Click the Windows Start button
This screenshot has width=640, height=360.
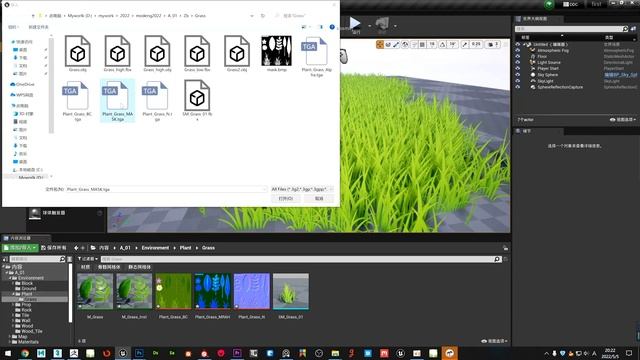[8, 353]
